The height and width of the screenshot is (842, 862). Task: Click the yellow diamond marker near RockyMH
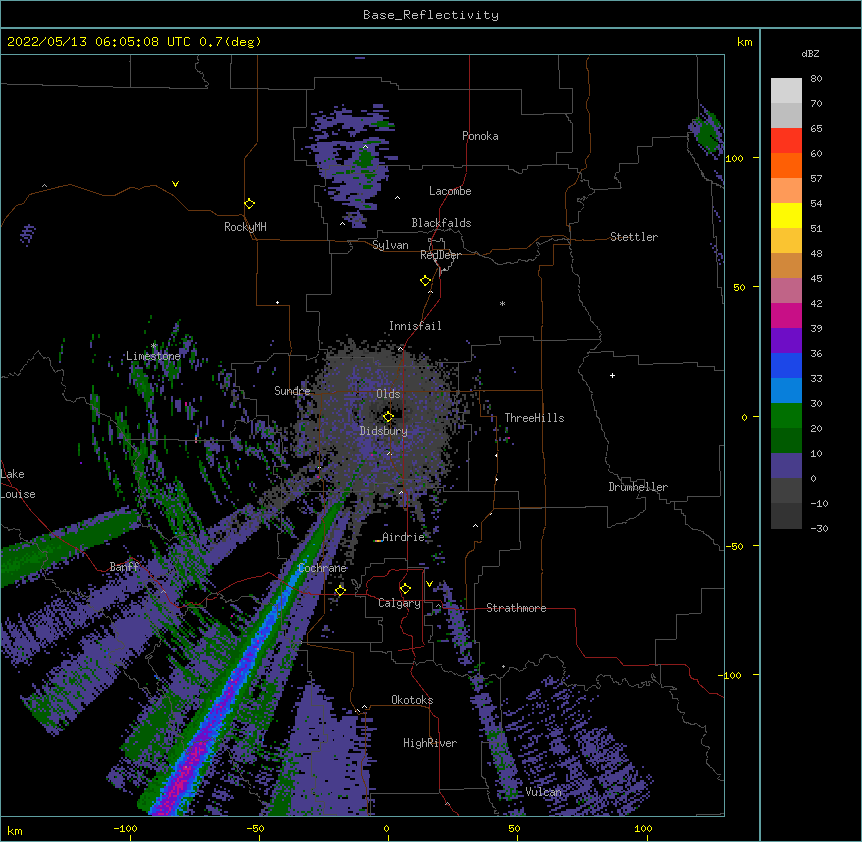coord(249,204)
